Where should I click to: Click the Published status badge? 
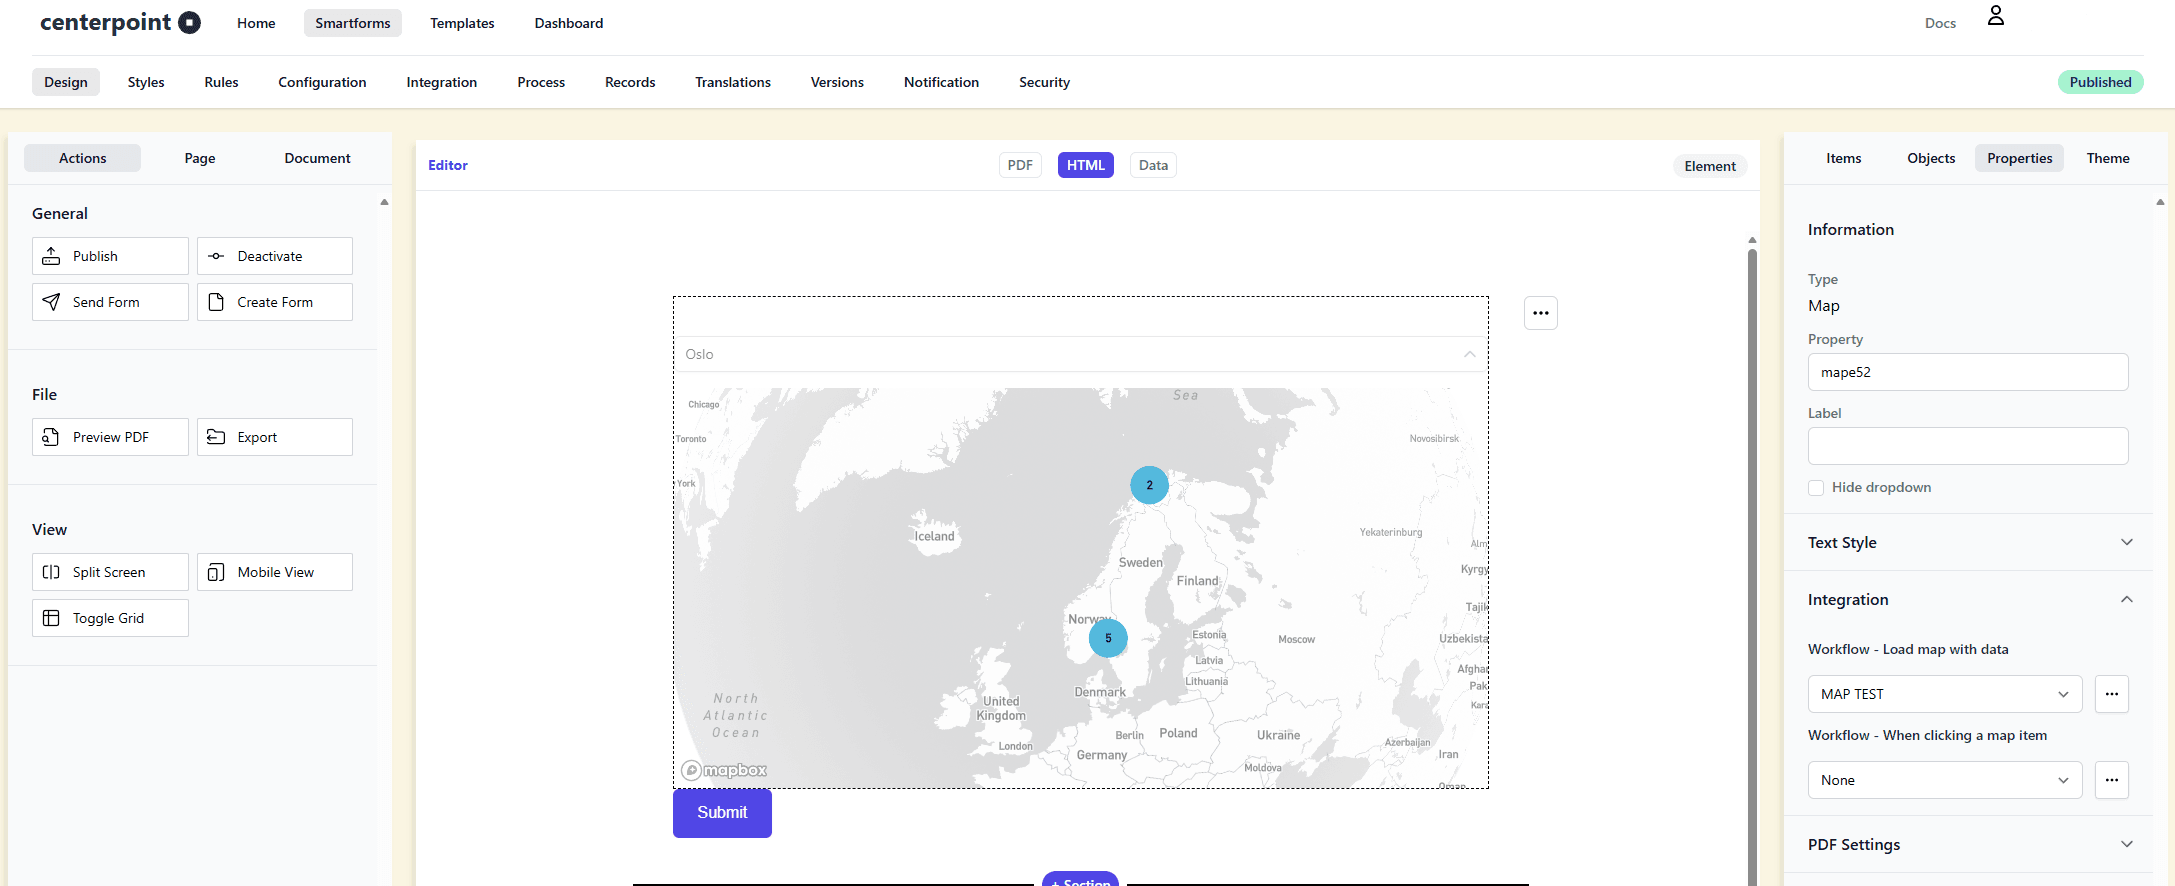(2100, 82)
